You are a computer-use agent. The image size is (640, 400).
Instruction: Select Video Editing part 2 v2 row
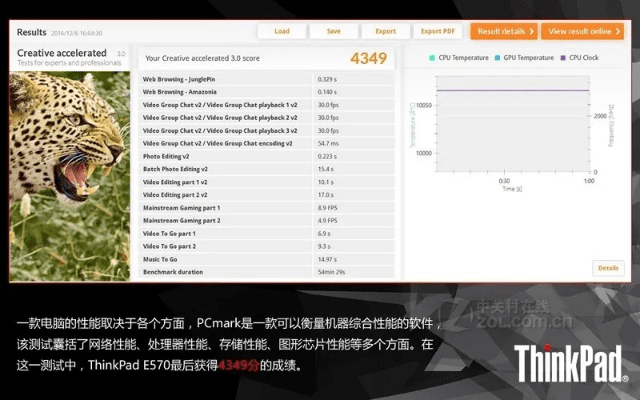coord(266,195)
